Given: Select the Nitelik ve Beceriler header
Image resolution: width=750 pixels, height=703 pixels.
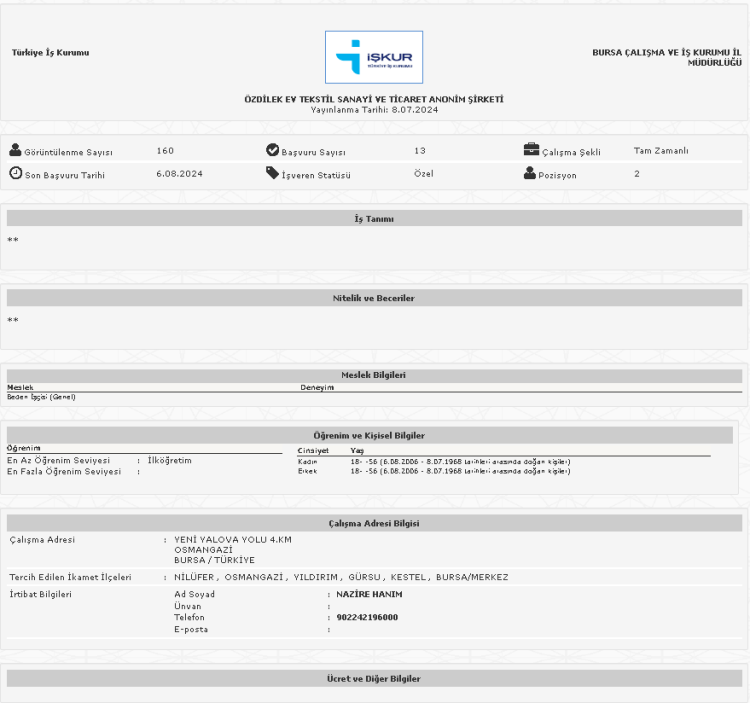Looking at the screenshot, I should point(374,298).
